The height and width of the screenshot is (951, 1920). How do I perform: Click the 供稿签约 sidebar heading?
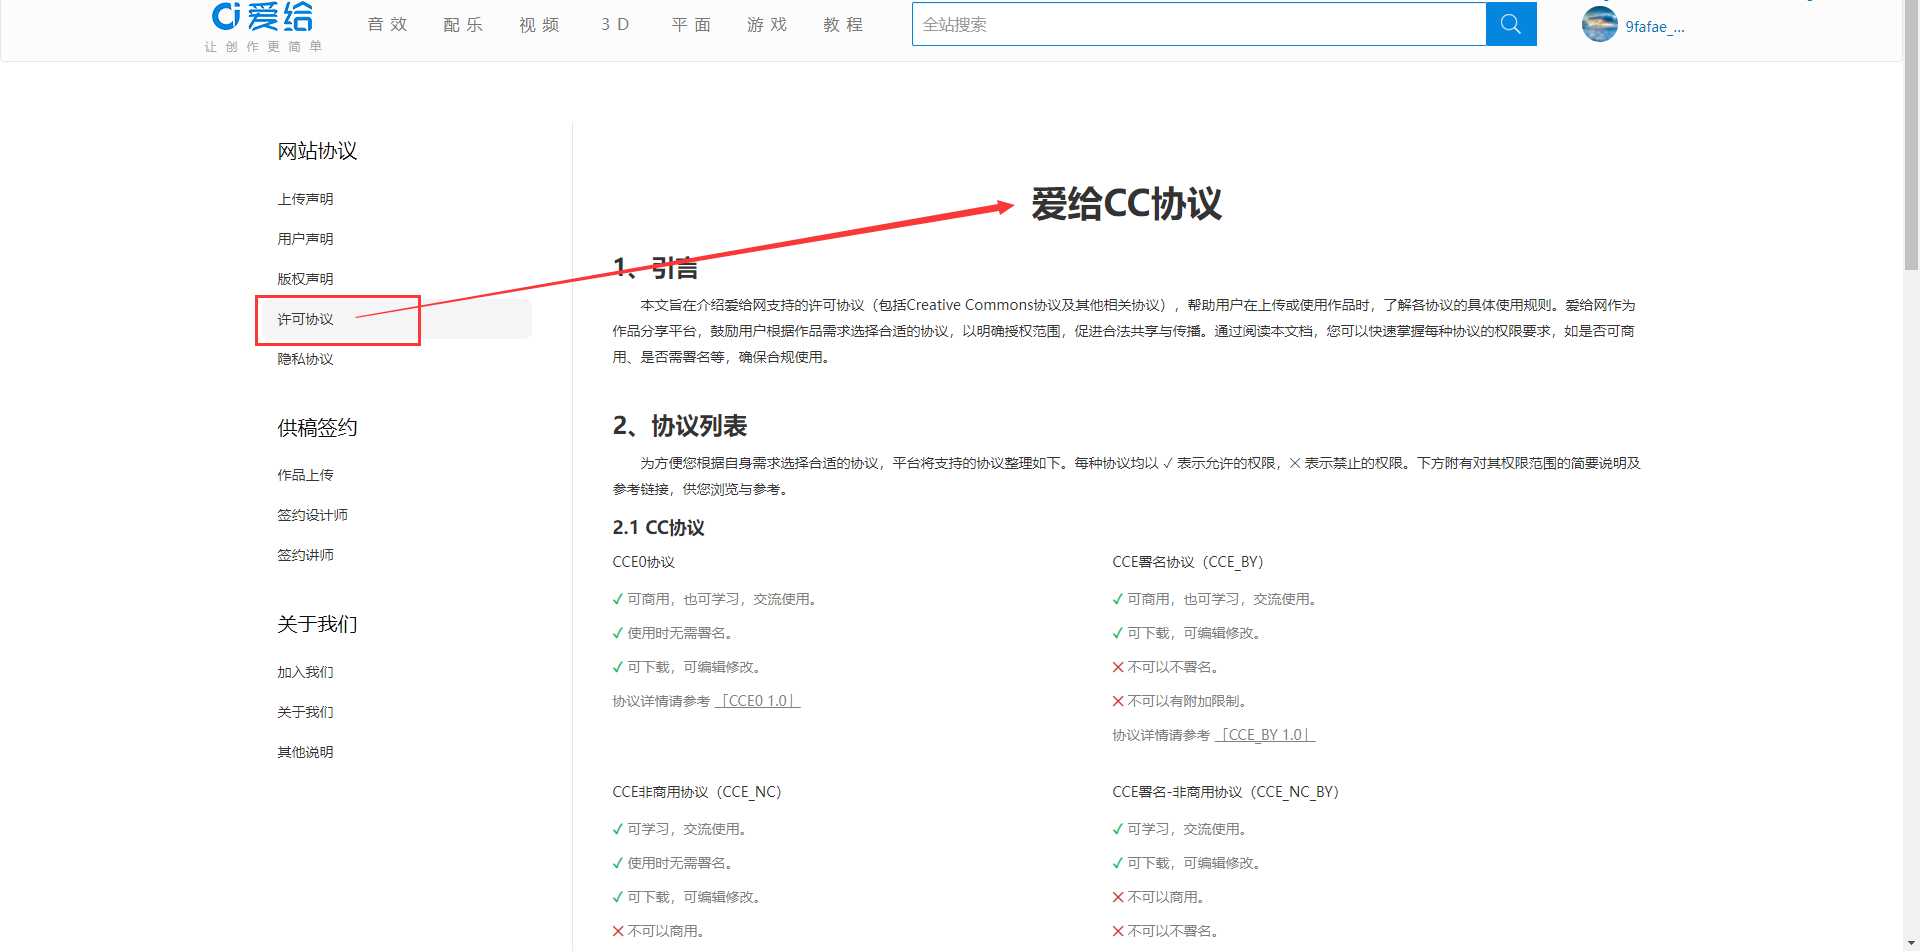(317, 428)
